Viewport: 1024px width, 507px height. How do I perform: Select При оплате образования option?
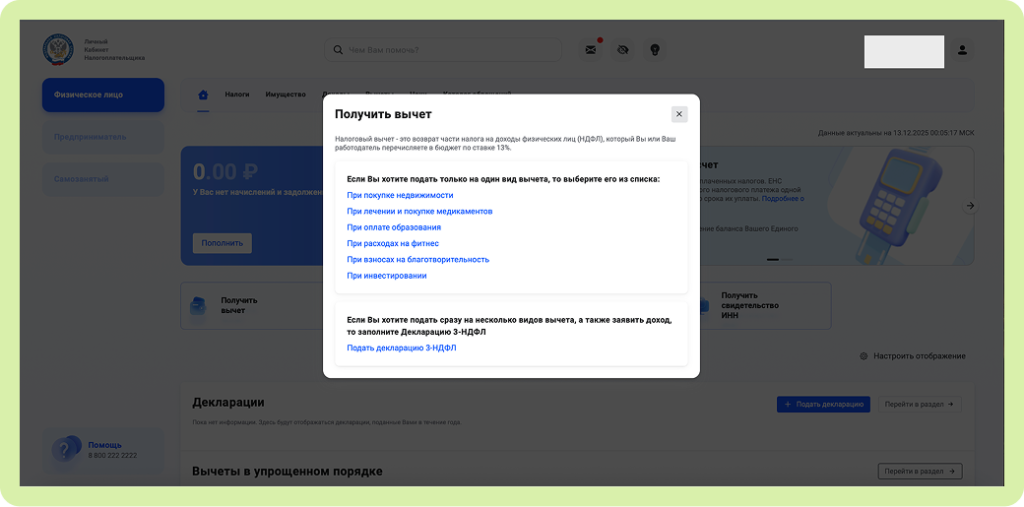tap(394, 228)
